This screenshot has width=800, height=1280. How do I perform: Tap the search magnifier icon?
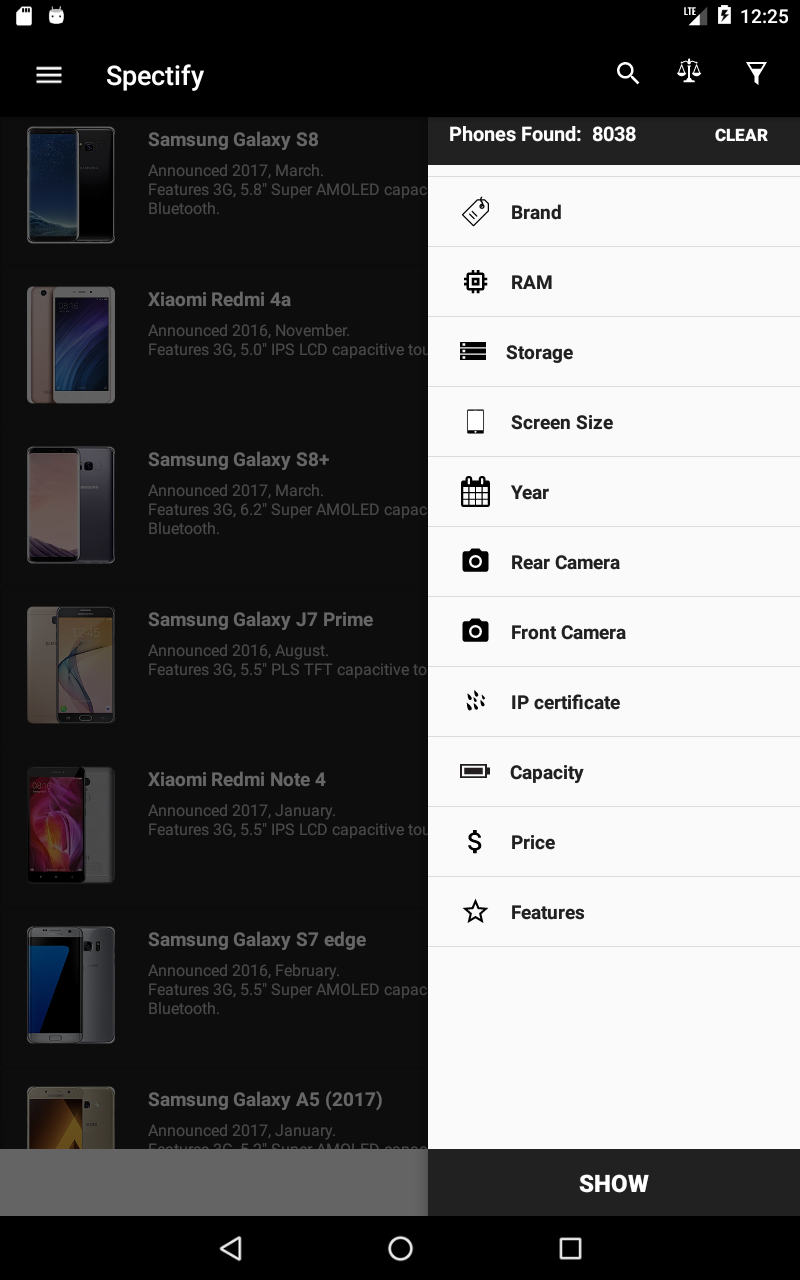coord(628,73)
